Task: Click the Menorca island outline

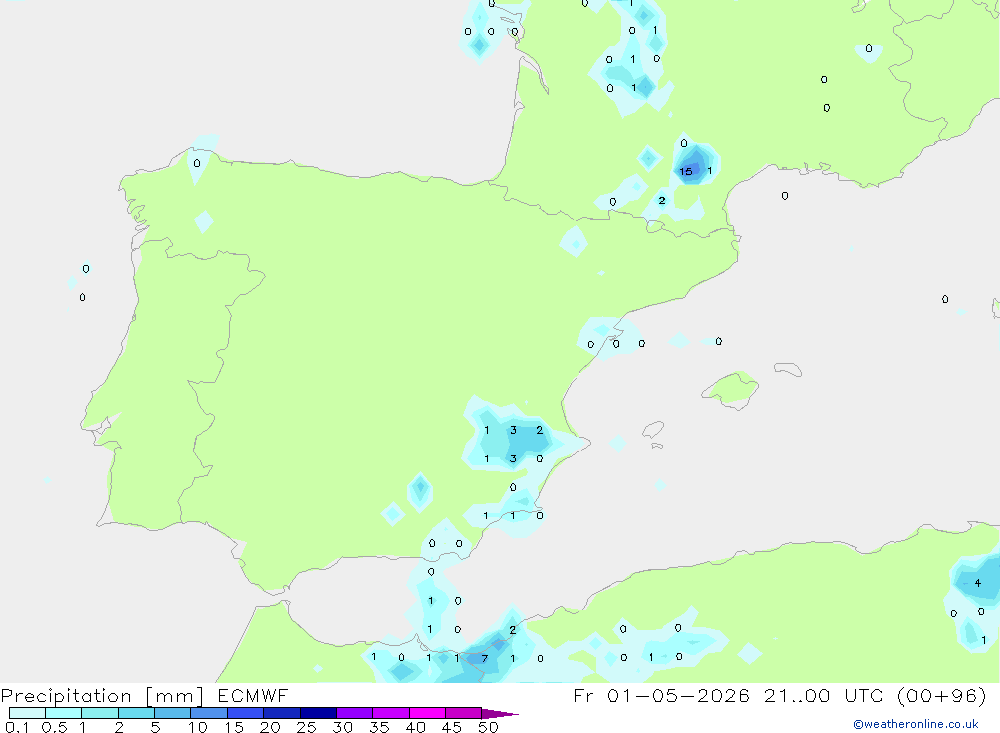Action: 788,369
